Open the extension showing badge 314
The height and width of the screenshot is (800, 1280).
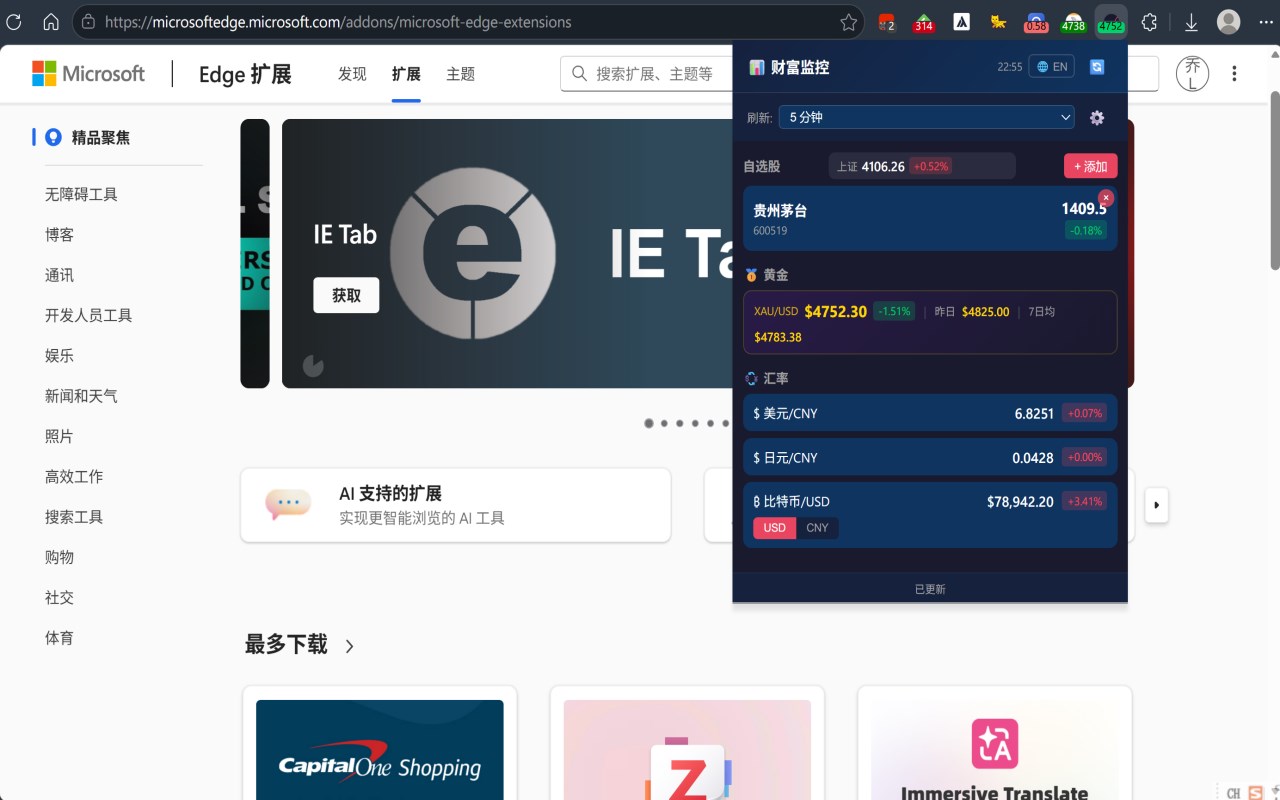pos(924,22)
